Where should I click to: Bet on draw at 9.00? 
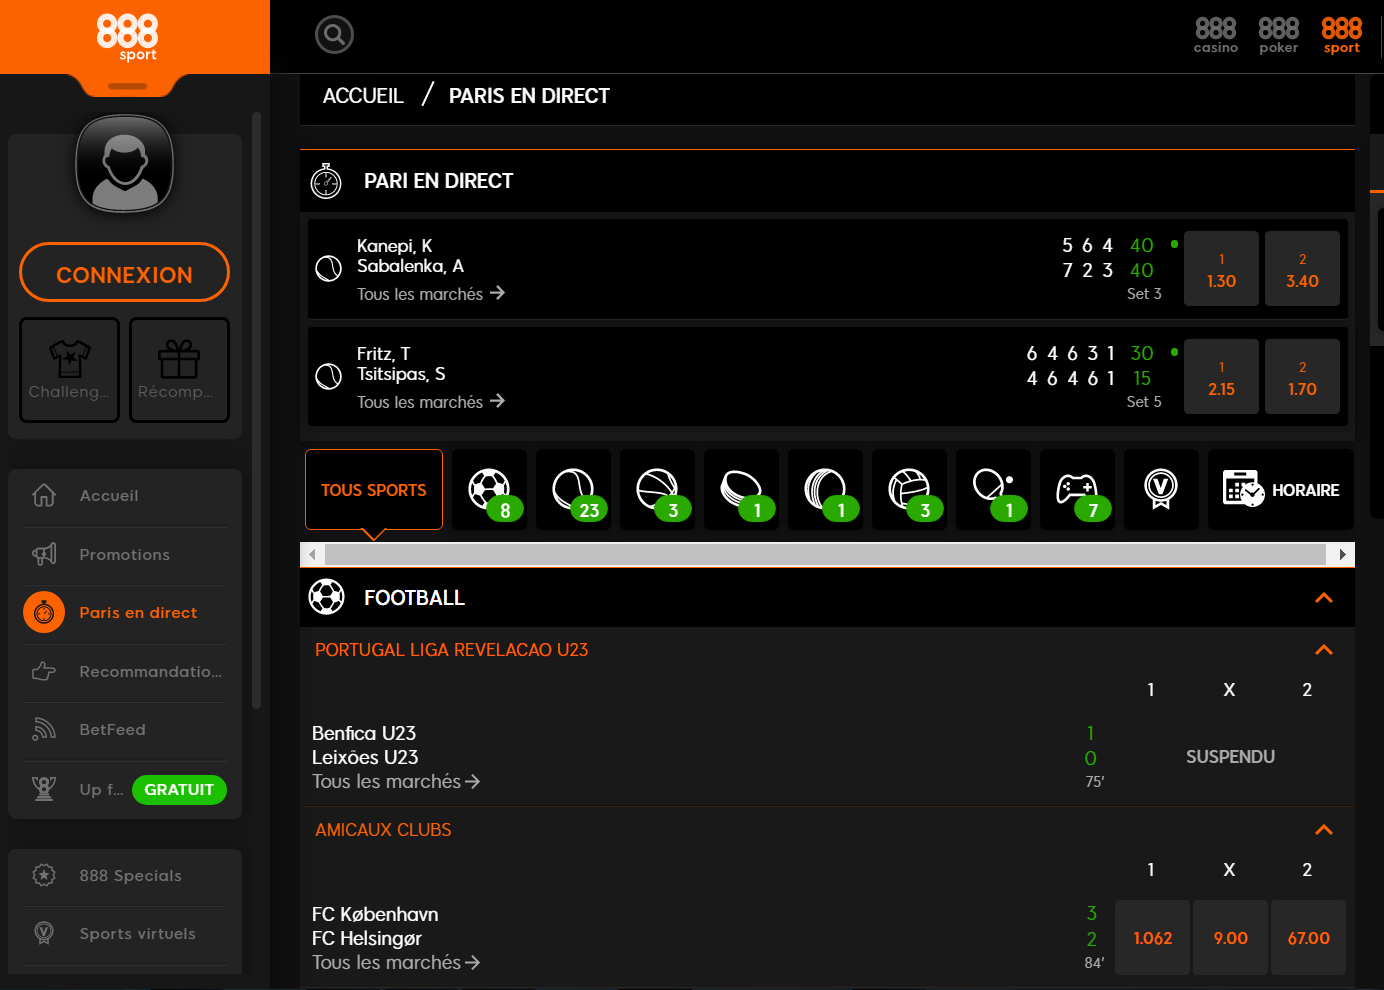(x=1230, y=938)
